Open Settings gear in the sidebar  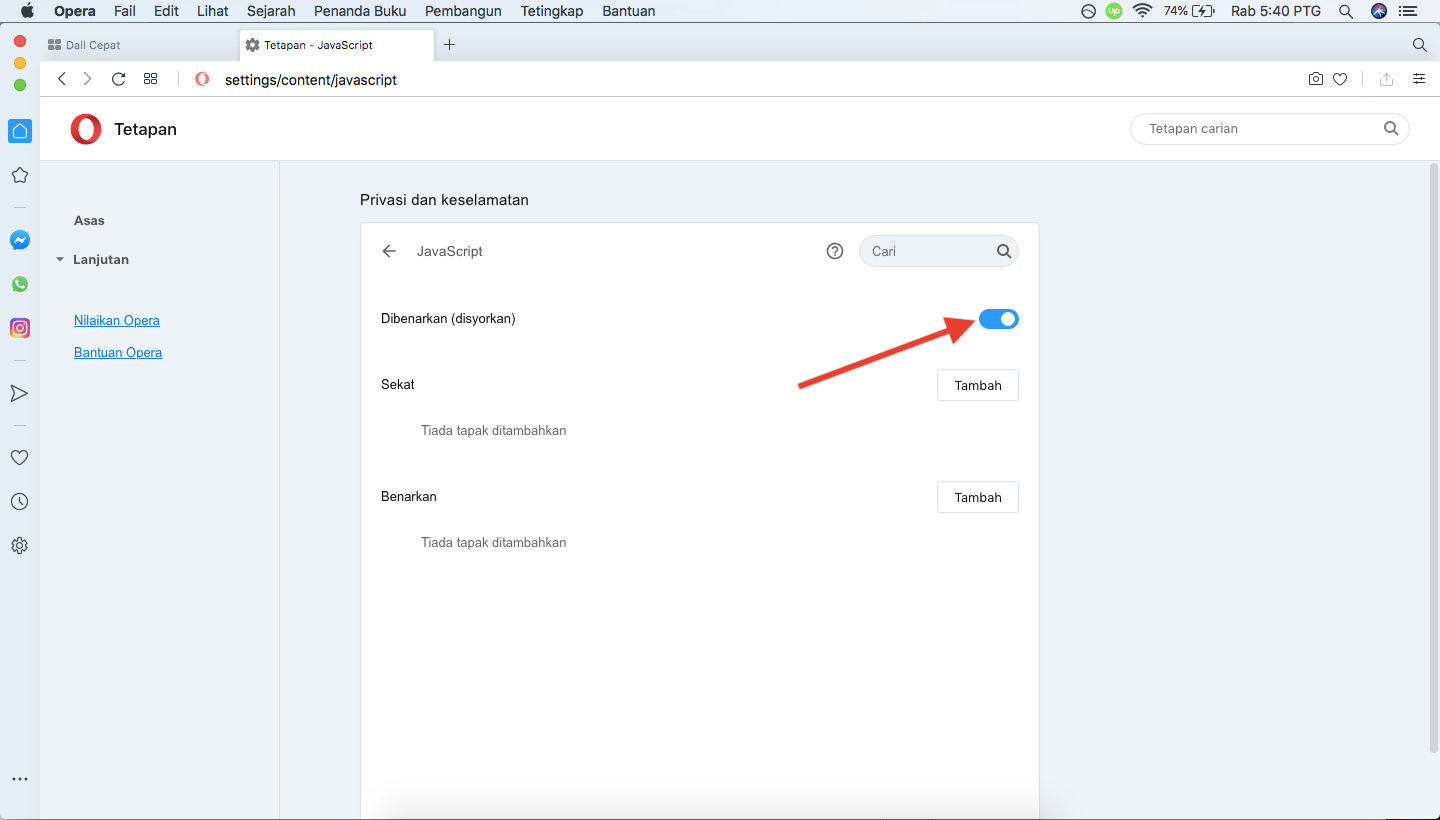coord(19,546)
